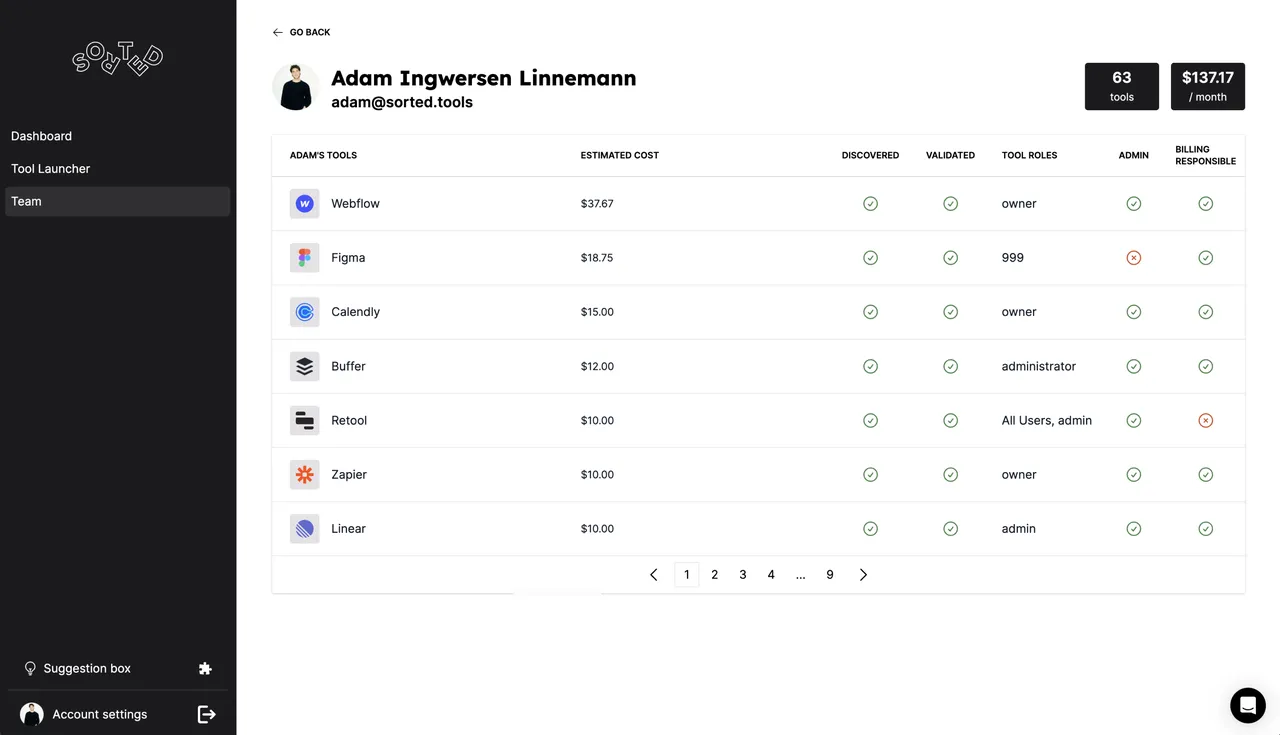Click the small avatar by Account settings
Viewport: 1280px width, 735px height.
click(x=32, y=714)
